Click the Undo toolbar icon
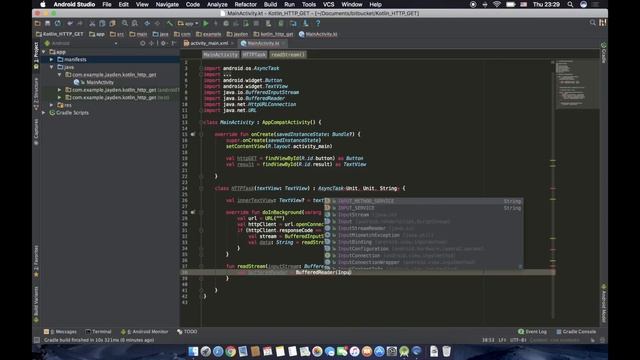 [x=70, y=24]
